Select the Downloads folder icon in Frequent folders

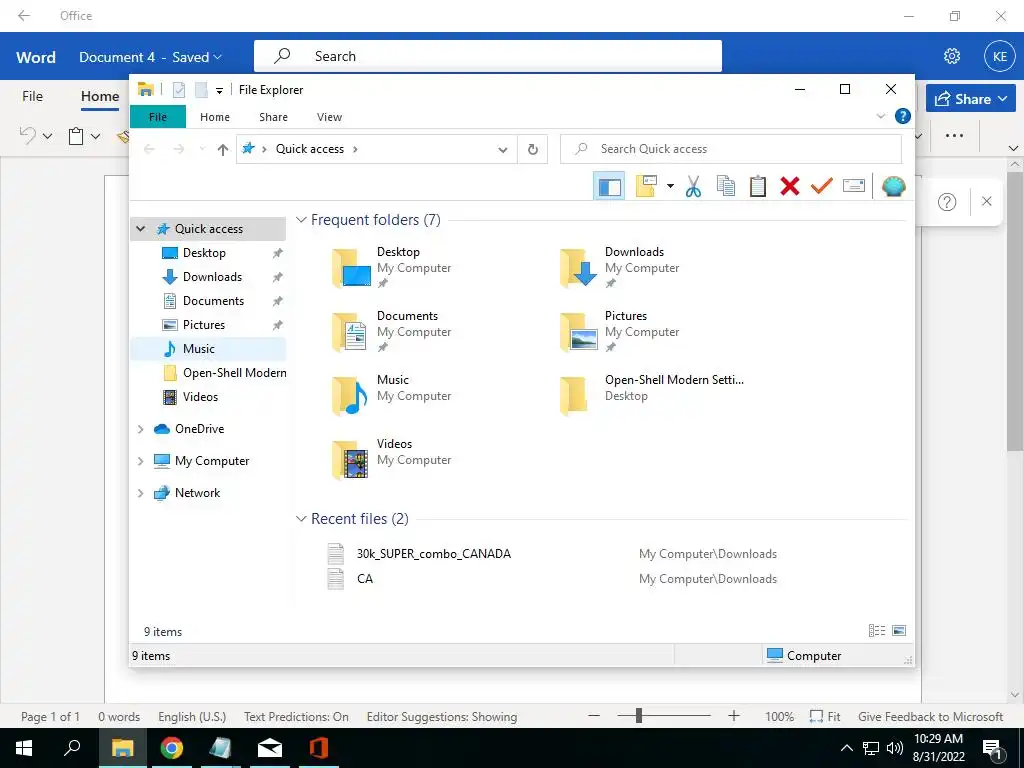(579, 268)
